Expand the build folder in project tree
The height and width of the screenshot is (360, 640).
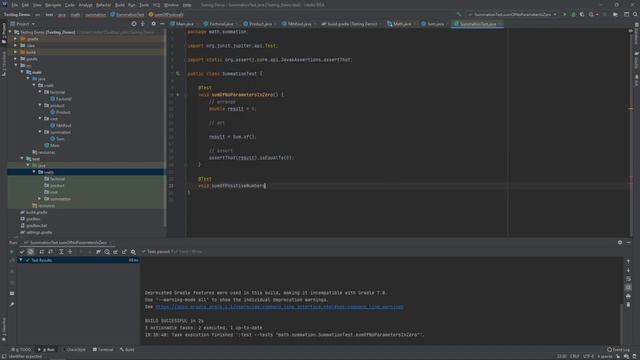tap(16, 52)
